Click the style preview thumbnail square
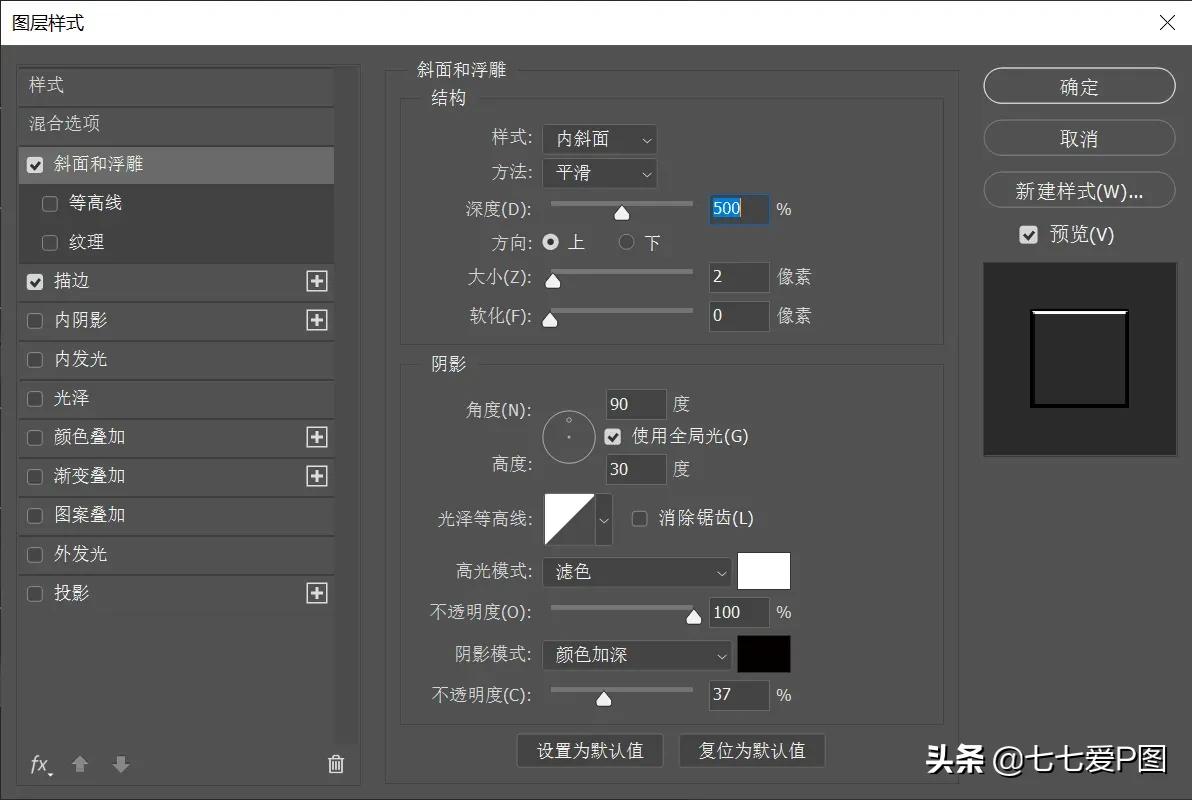Viewport: 1192px width, 800px height. (x=1079, y=359)
